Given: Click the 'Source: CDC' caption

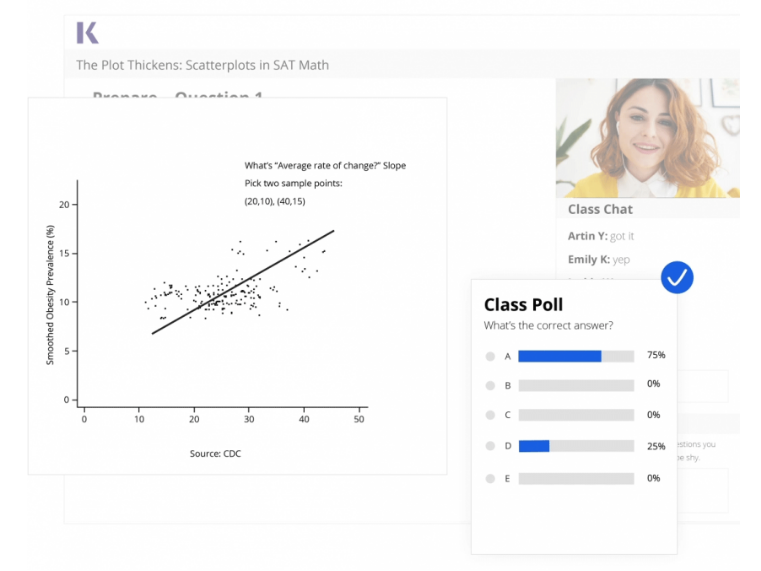Looking at the screenshot, I should (215, 454).
